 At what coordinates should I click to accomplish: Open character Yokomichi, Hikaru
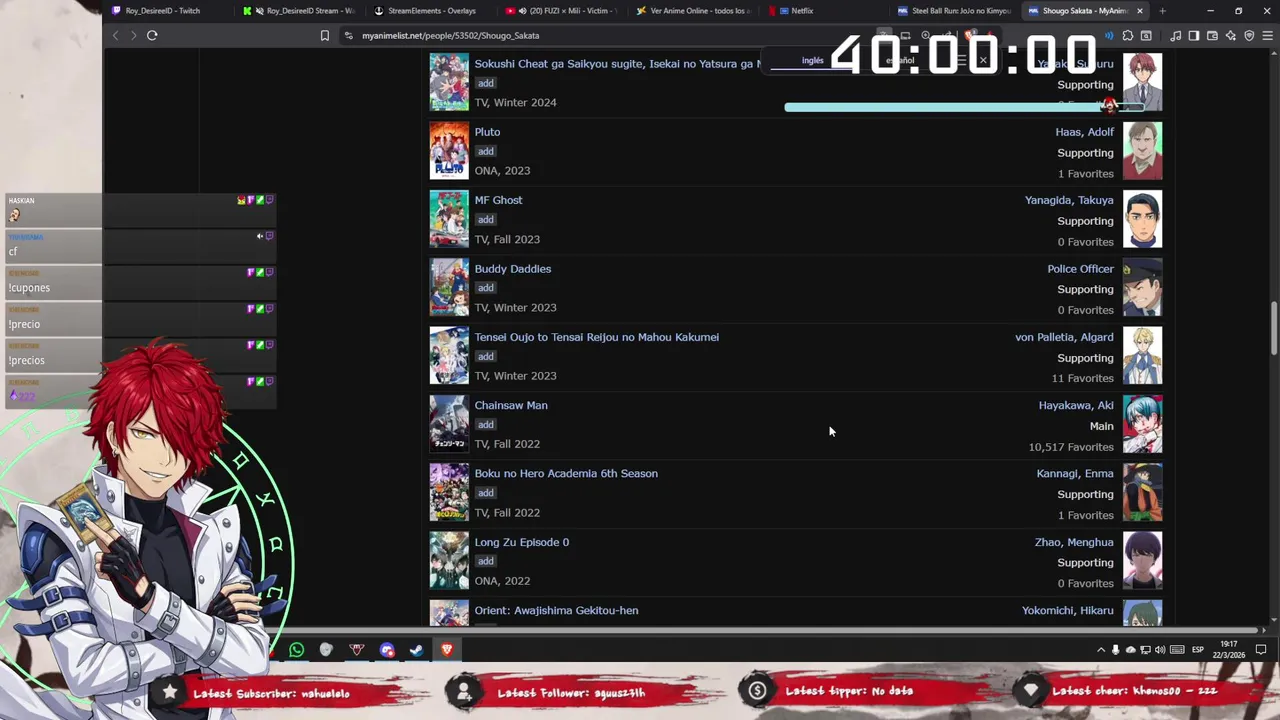click(1068, 610)
